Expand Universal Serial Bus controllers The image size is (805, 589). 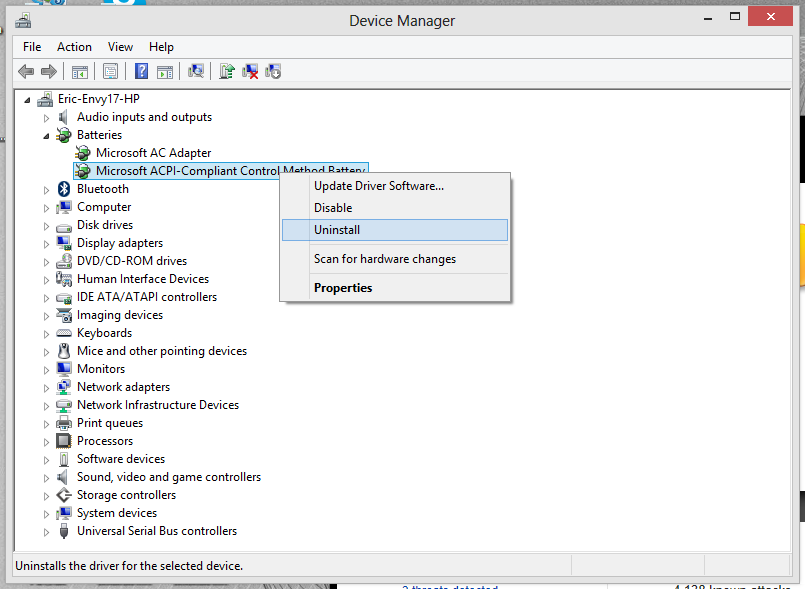(x=46, y=531)
